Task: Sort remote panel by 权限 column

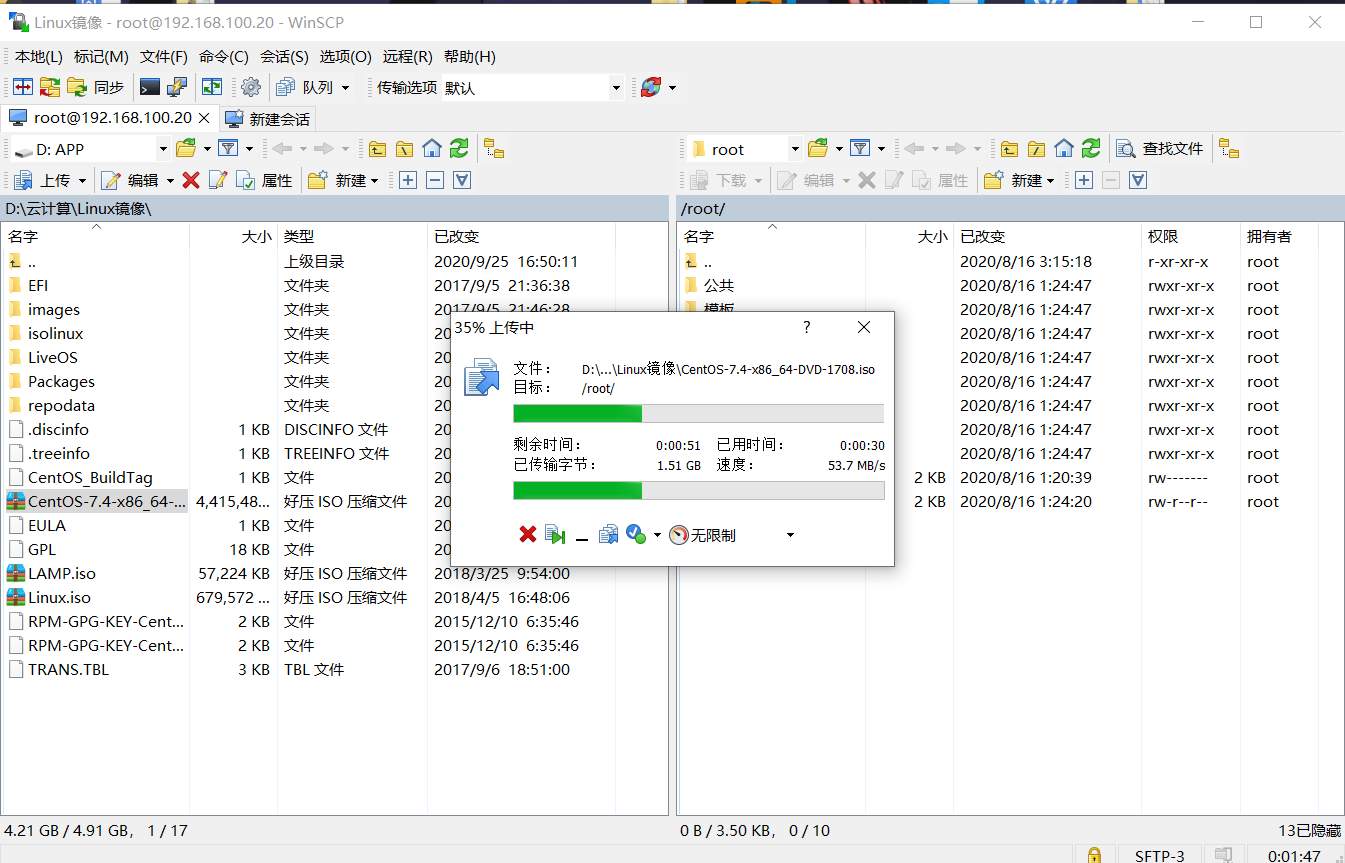Action: (x=1189, y=237)
